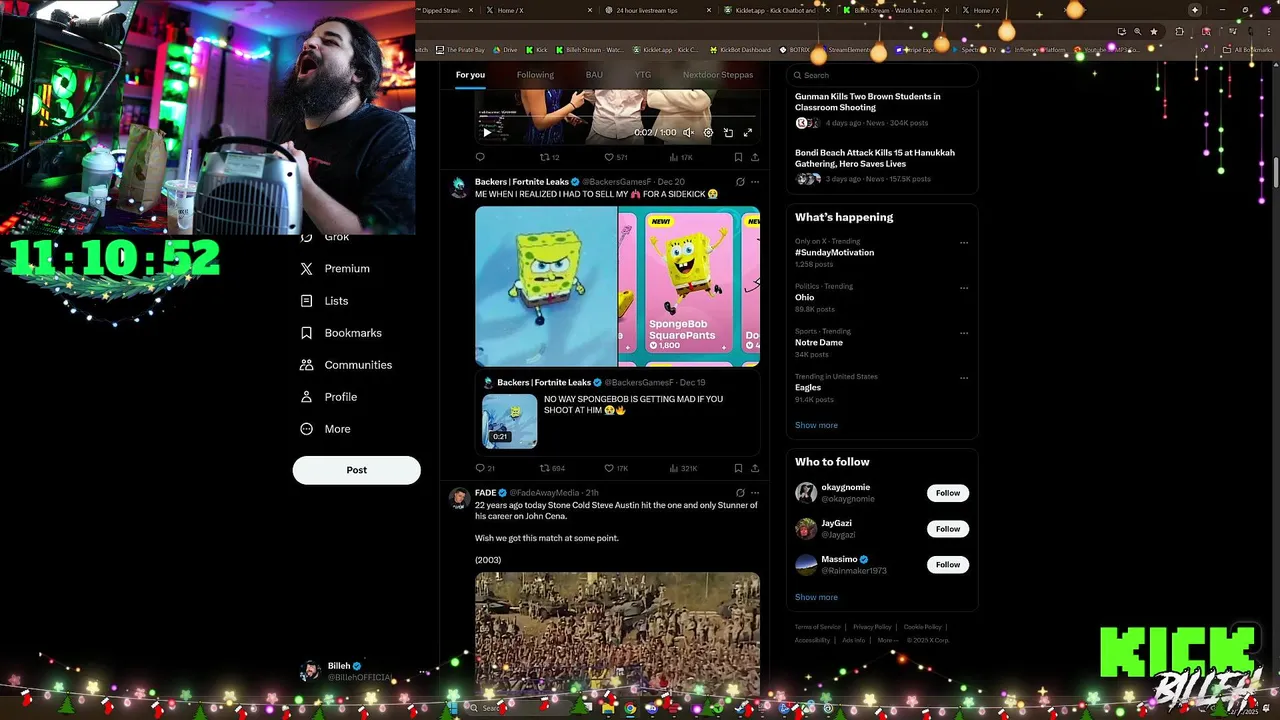Reply to the post with 571 likes
This screenshot has width=1280, height=720.
point(480,157)
